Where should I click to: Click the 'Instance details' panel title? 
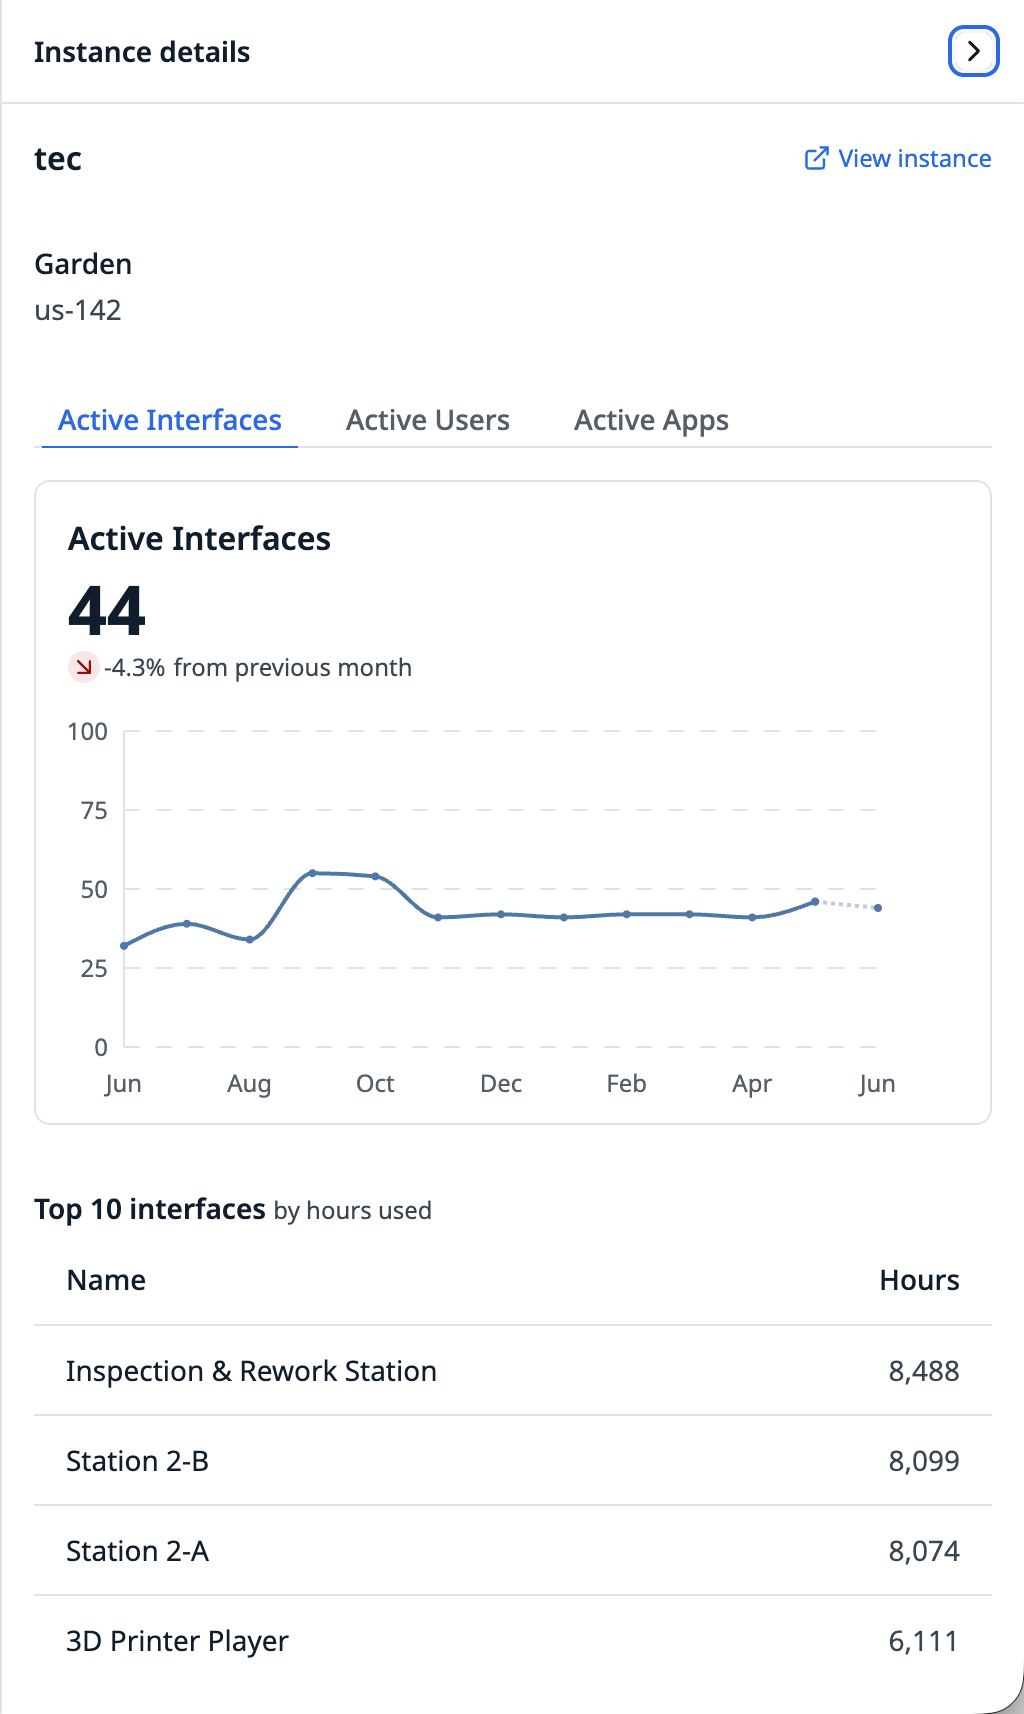tap(142, 52)
